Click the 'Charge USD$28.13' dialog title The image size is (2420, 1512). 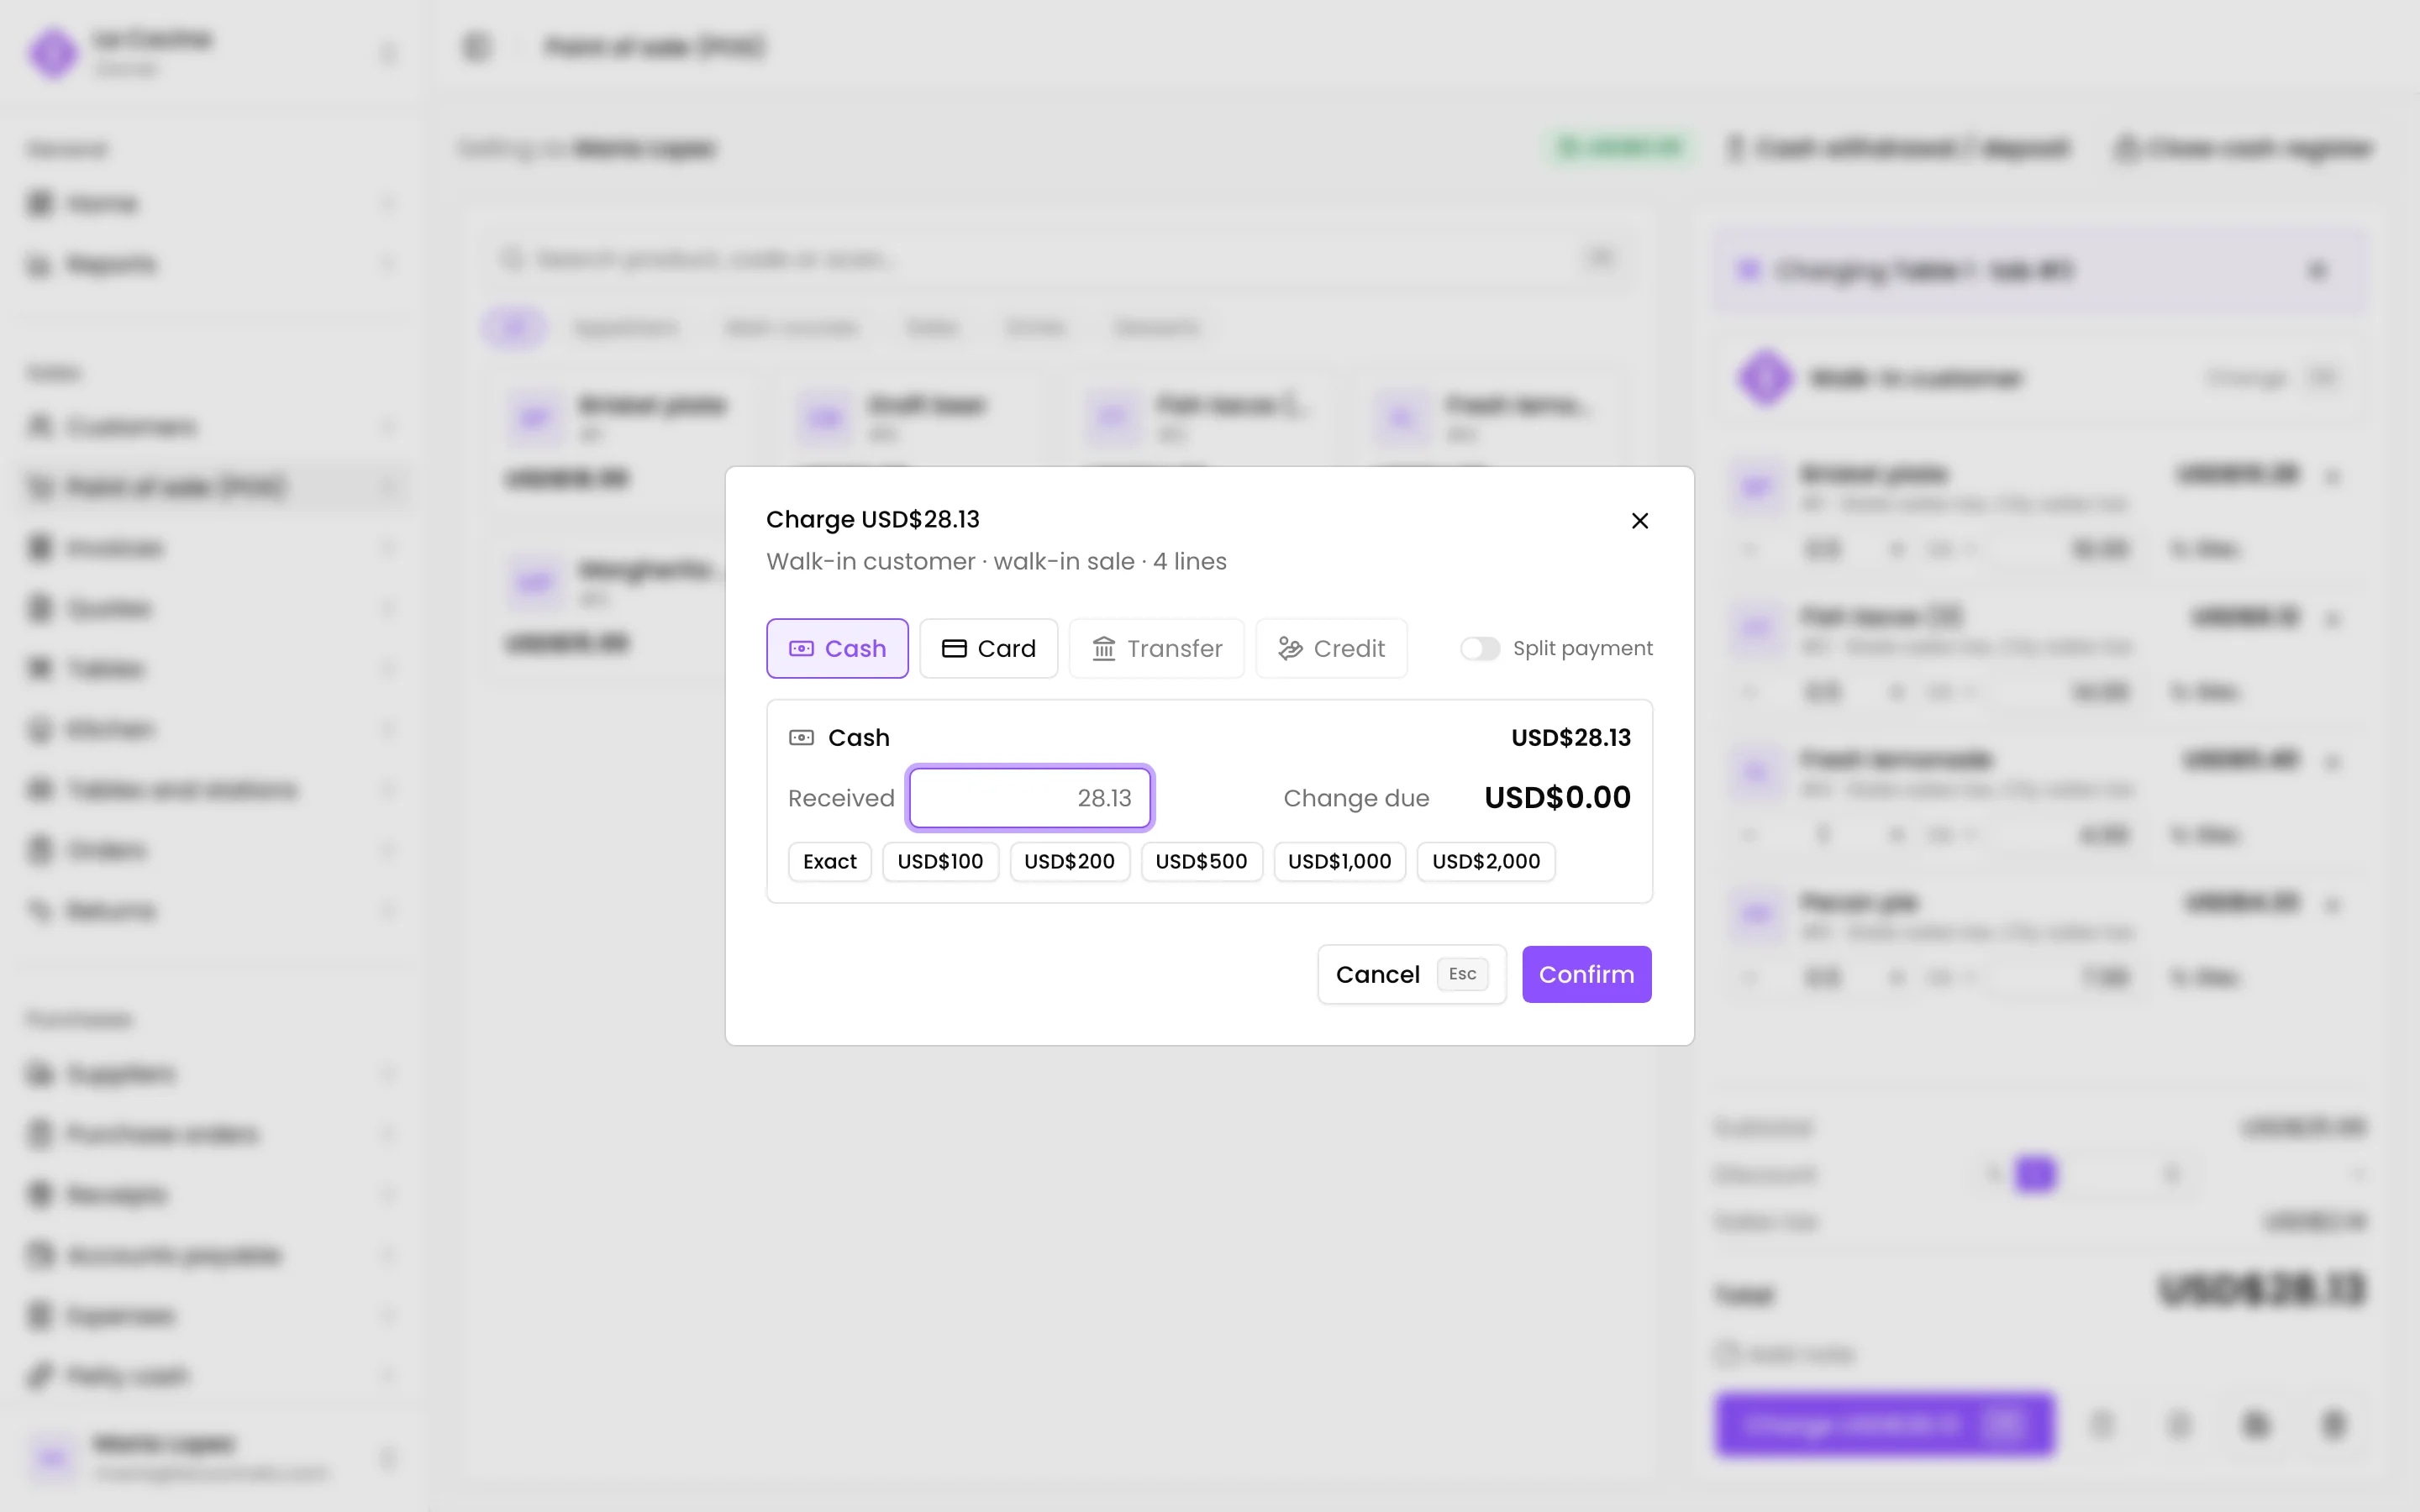tap(872, 520)
